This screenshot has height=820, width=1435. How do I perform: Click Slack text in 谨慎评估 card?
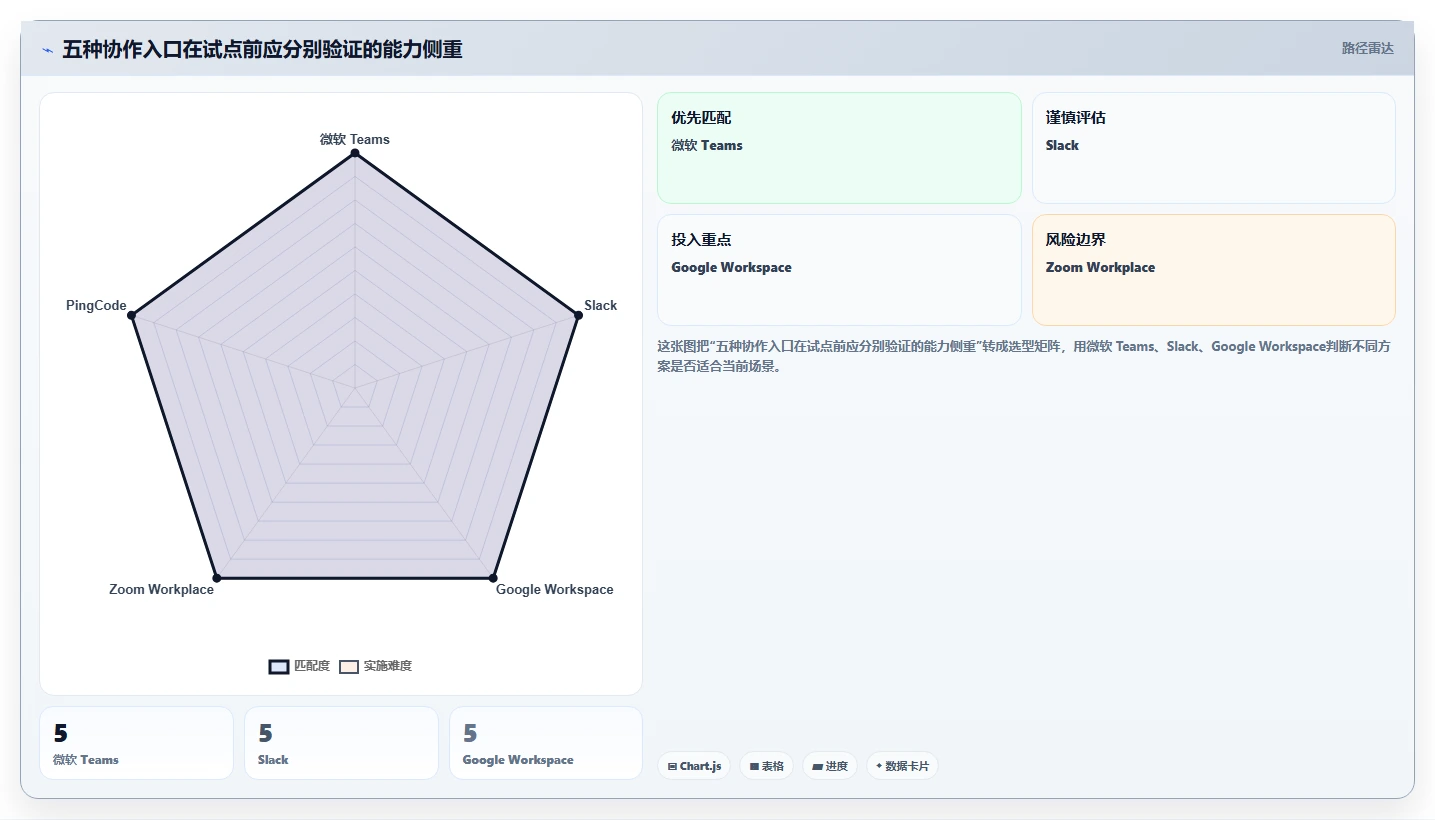[1062, 145]
